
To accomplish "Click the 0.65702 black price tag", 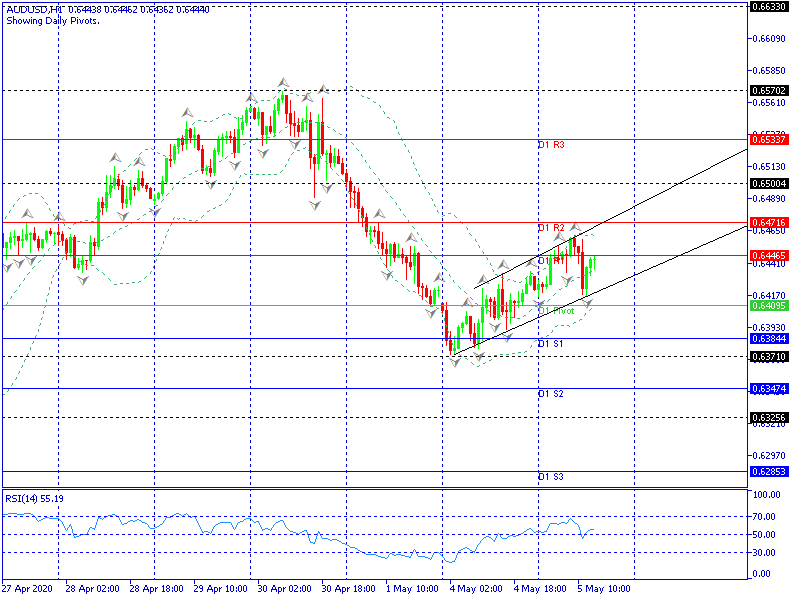I will (x=769, y=91).
